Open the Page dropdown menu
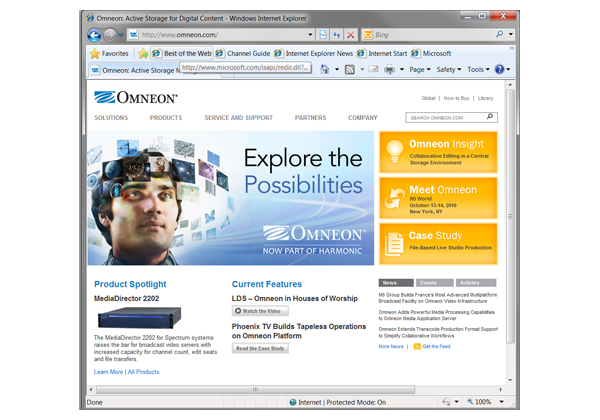The height and width of the screenshot is (420, 600). (x=420, y=70)
